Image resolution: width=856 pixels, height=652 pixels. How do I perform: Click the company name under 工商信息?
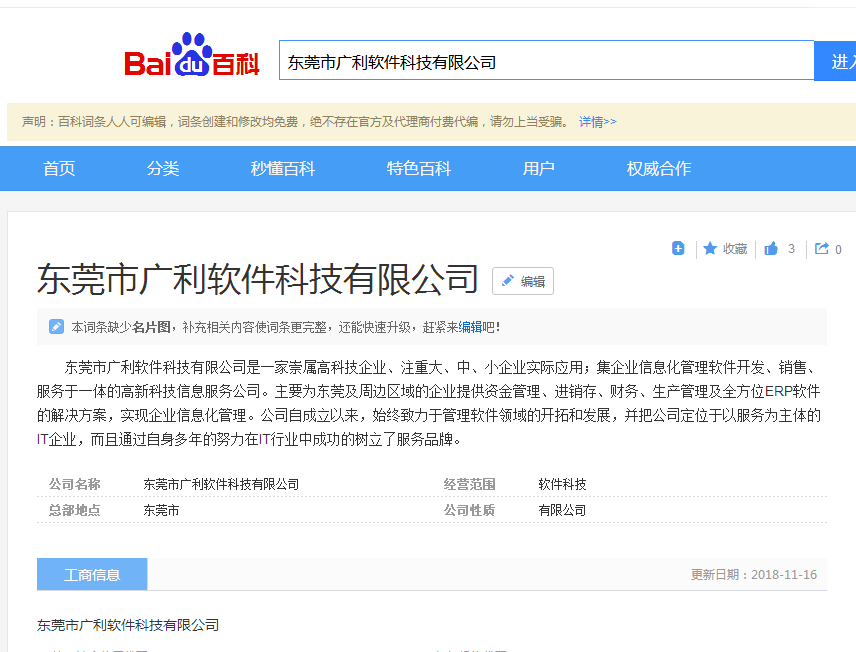click(128, 625)
